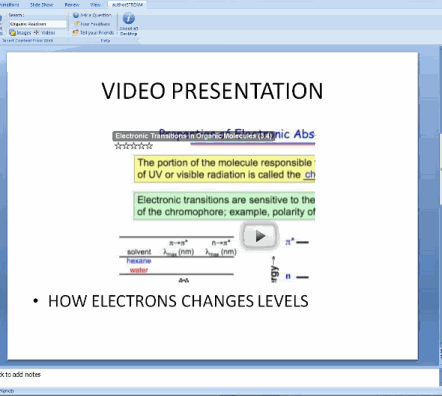Click the VIDEO PRESENTATION slide title

click(212, 91)
